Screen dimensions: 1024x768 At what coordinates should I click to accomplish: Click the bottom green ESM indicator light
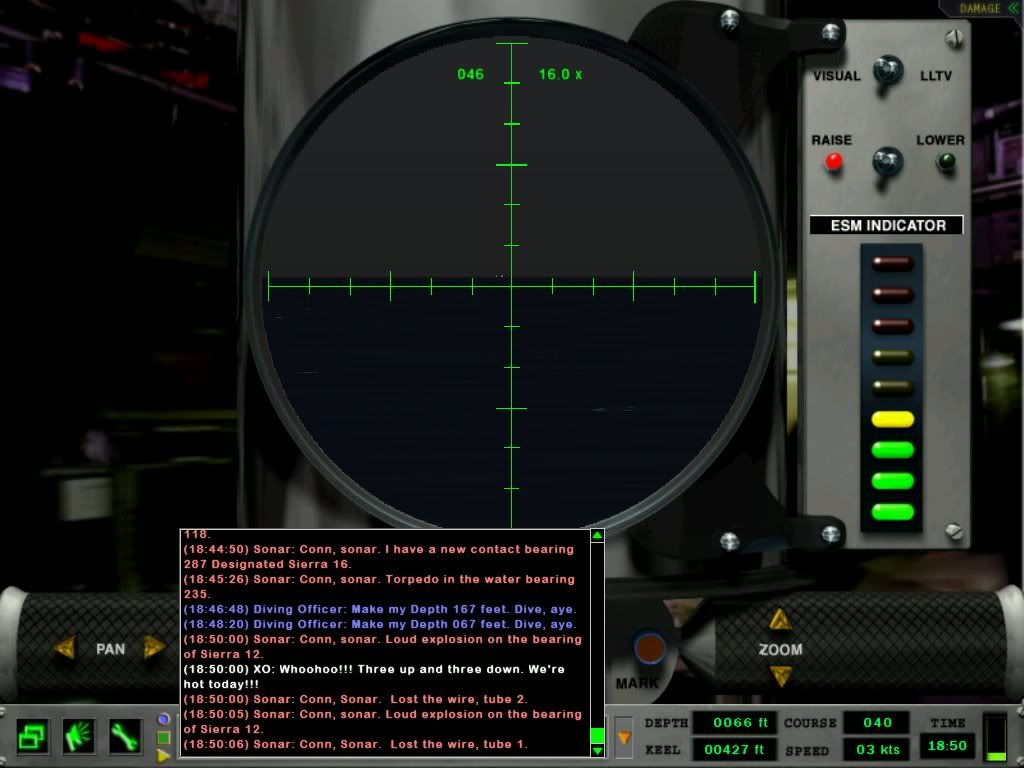coord(892,512)
